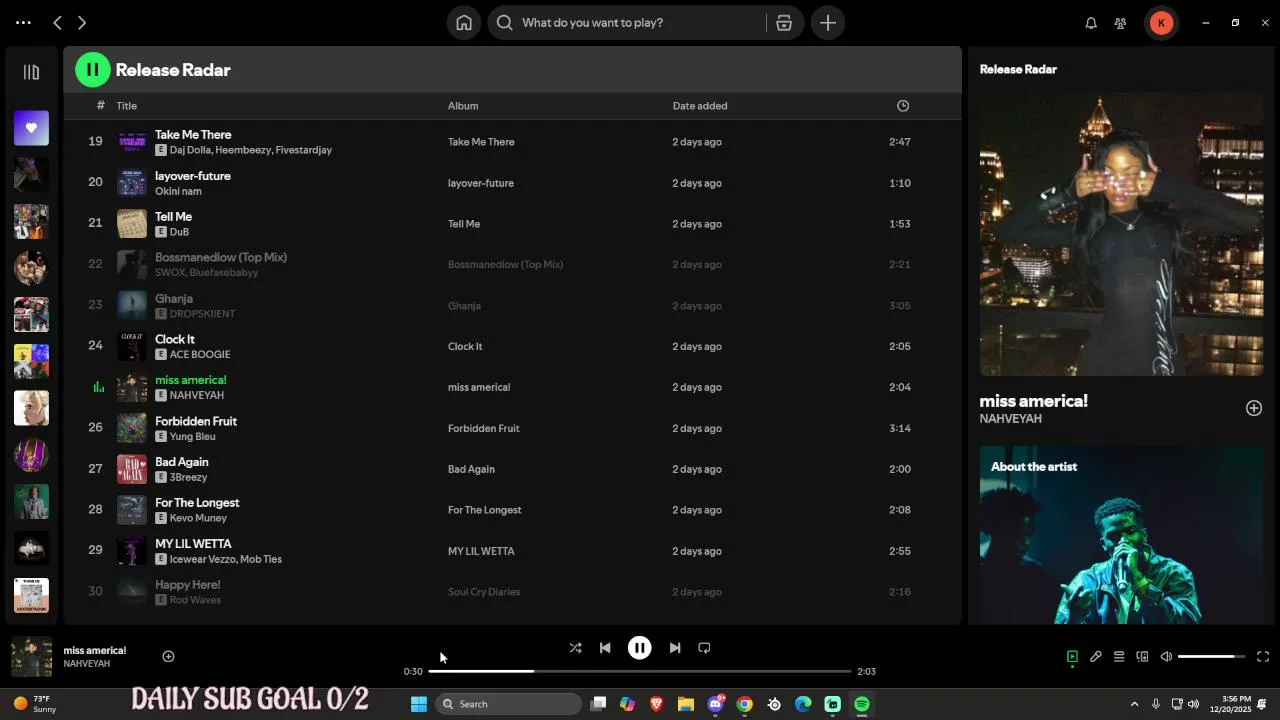Open the Brave browser taskbar icon

pyautogui.click(x=657, y=704)
